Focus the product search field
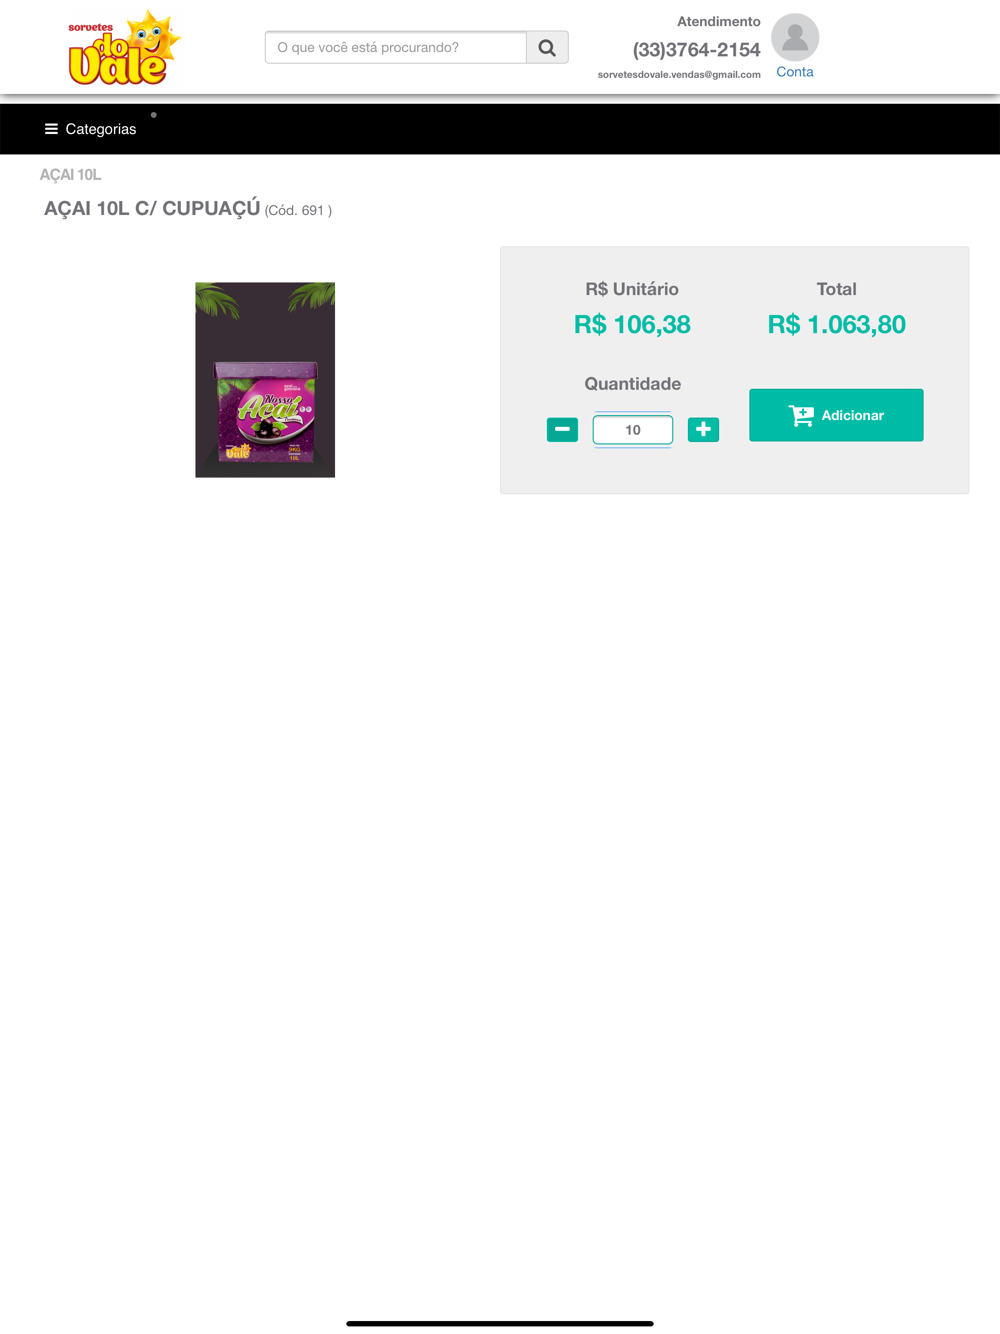The height and width of the screenshot is (1334, 1000). point(396,47)
